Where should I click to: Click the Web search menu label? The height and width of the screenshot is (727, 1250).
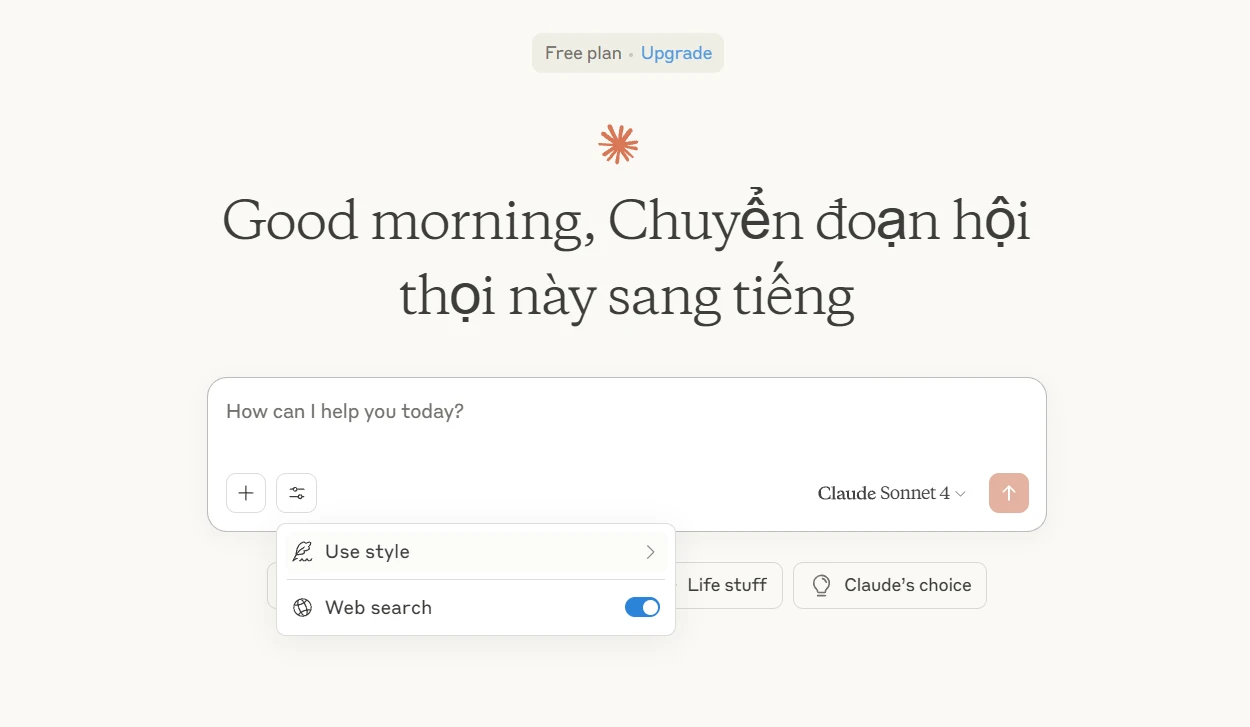(378, 608)
